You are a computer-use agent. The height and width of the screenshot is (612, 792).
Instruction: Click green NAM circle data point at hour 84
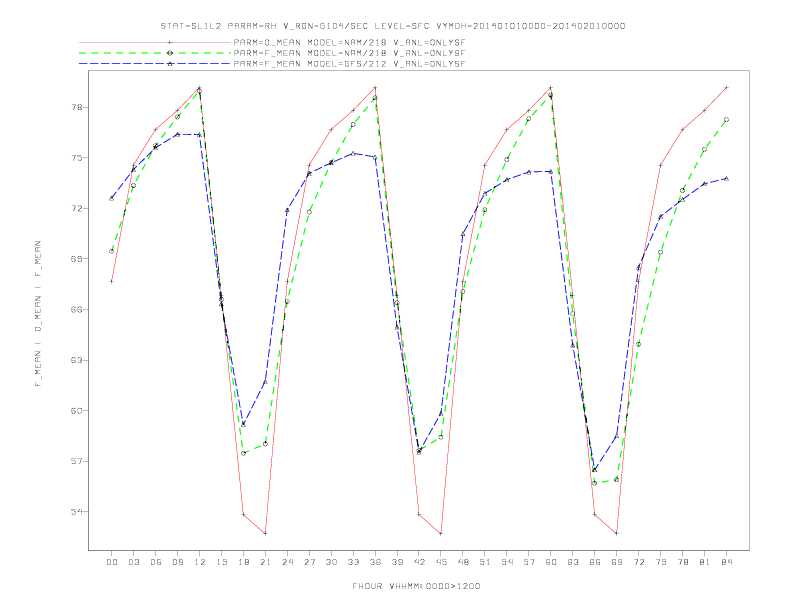pos(726,120)
